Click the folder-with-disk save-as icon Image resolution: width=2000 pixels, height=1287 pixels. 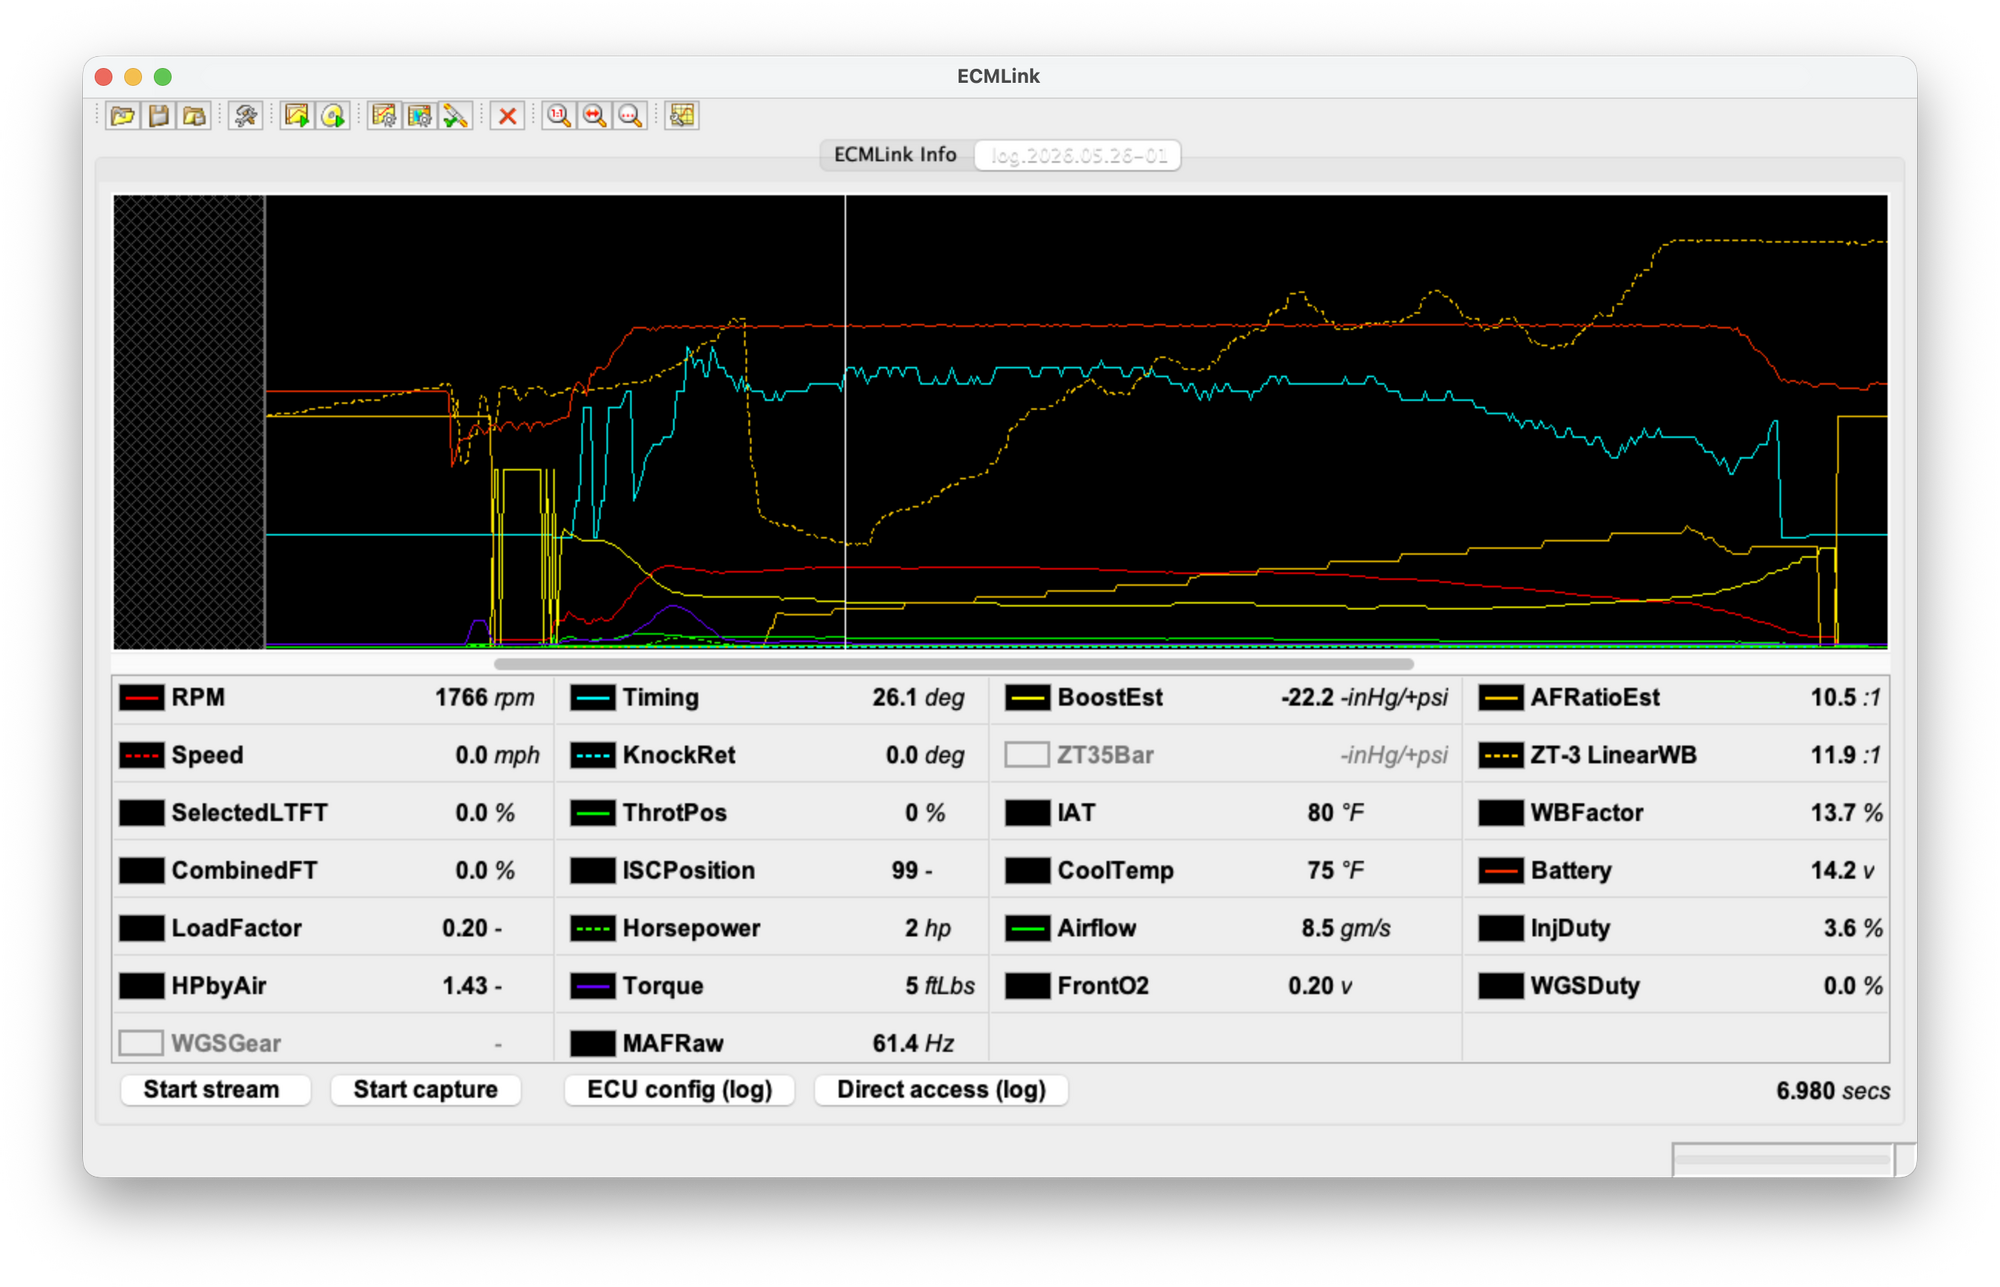[195, 116]
